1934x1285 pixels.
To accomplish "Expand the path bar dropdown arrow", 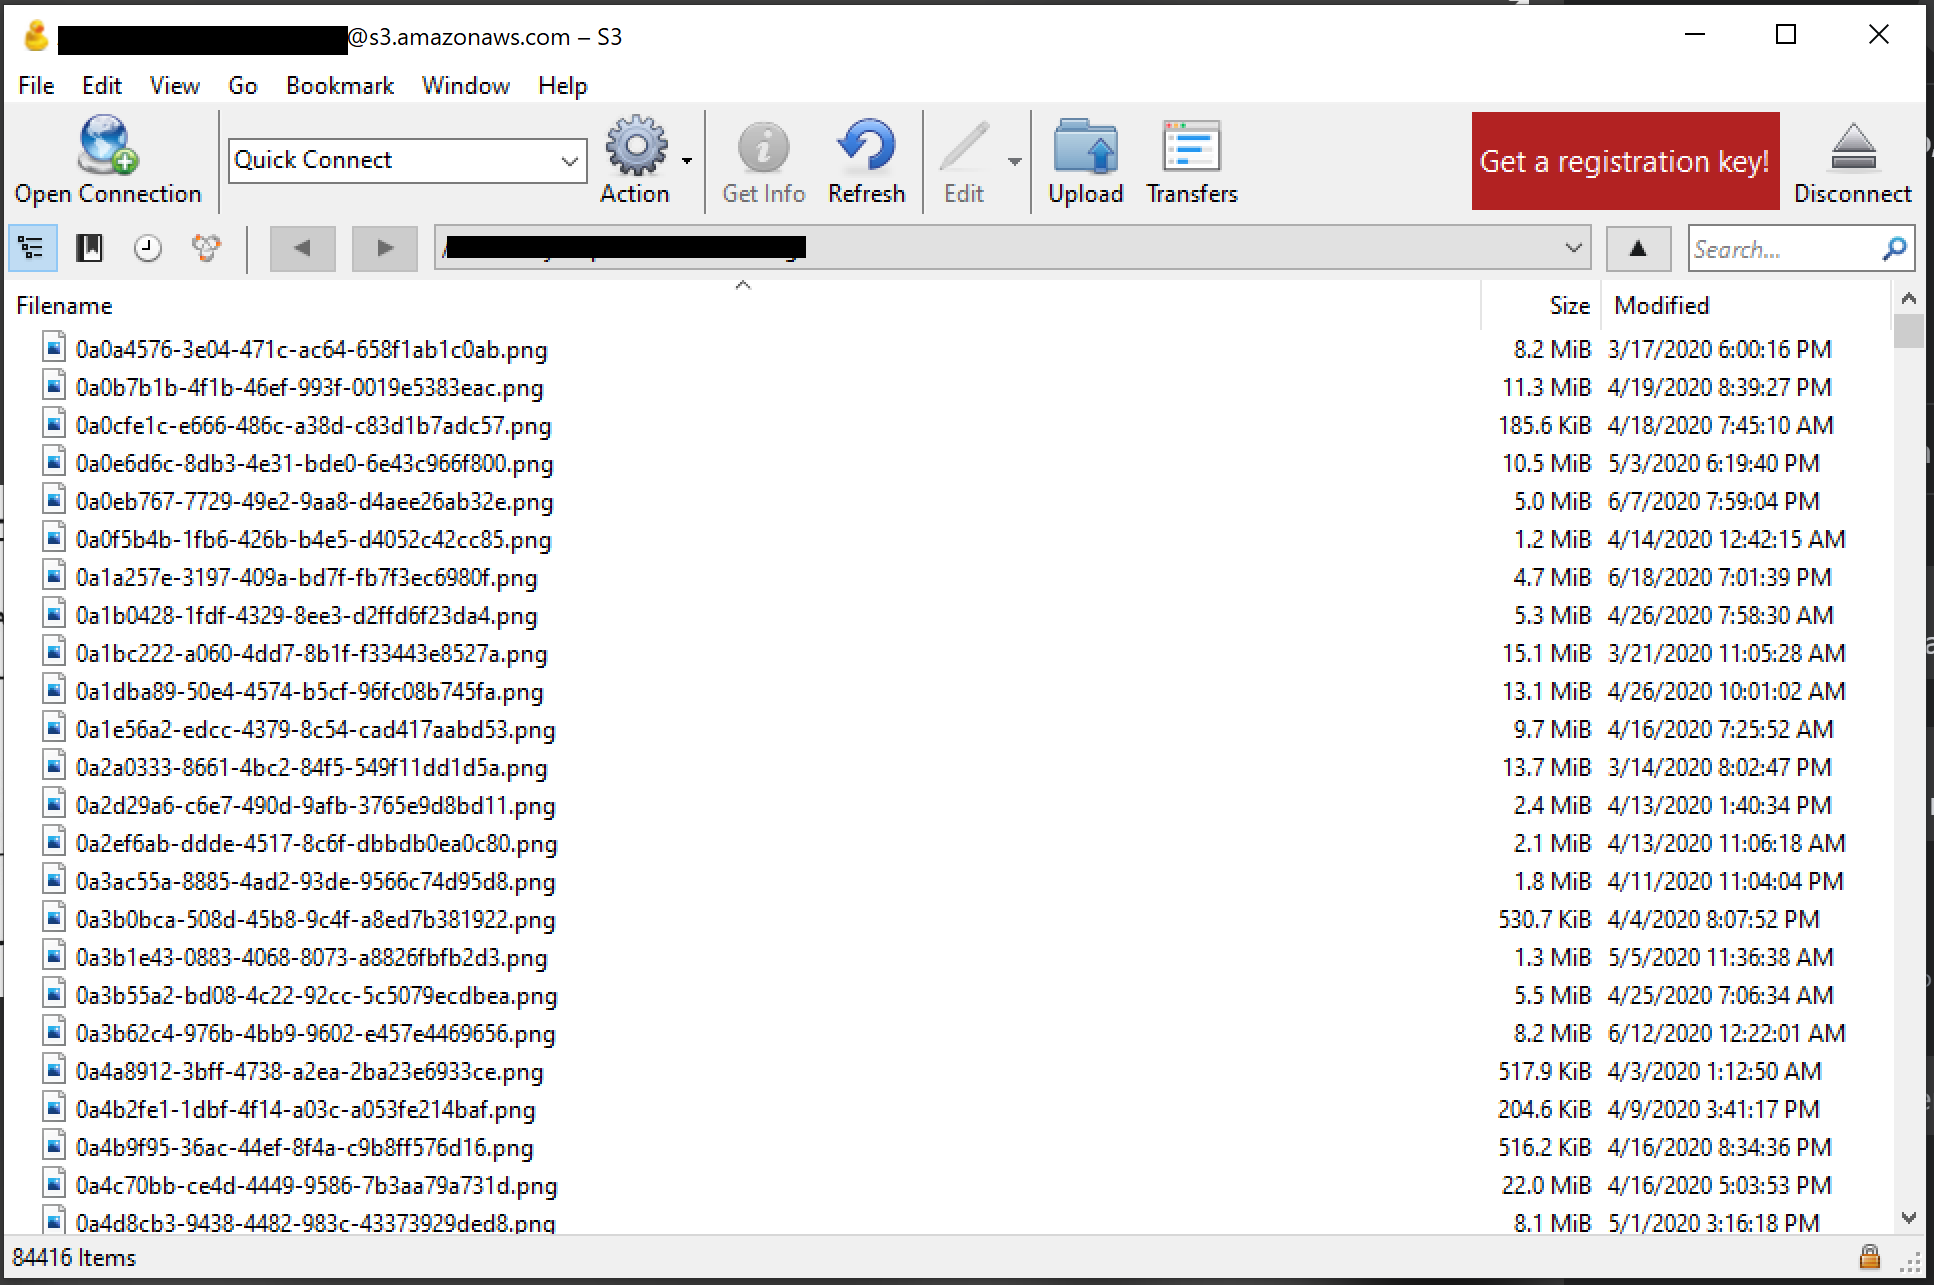I will 1574,248.
